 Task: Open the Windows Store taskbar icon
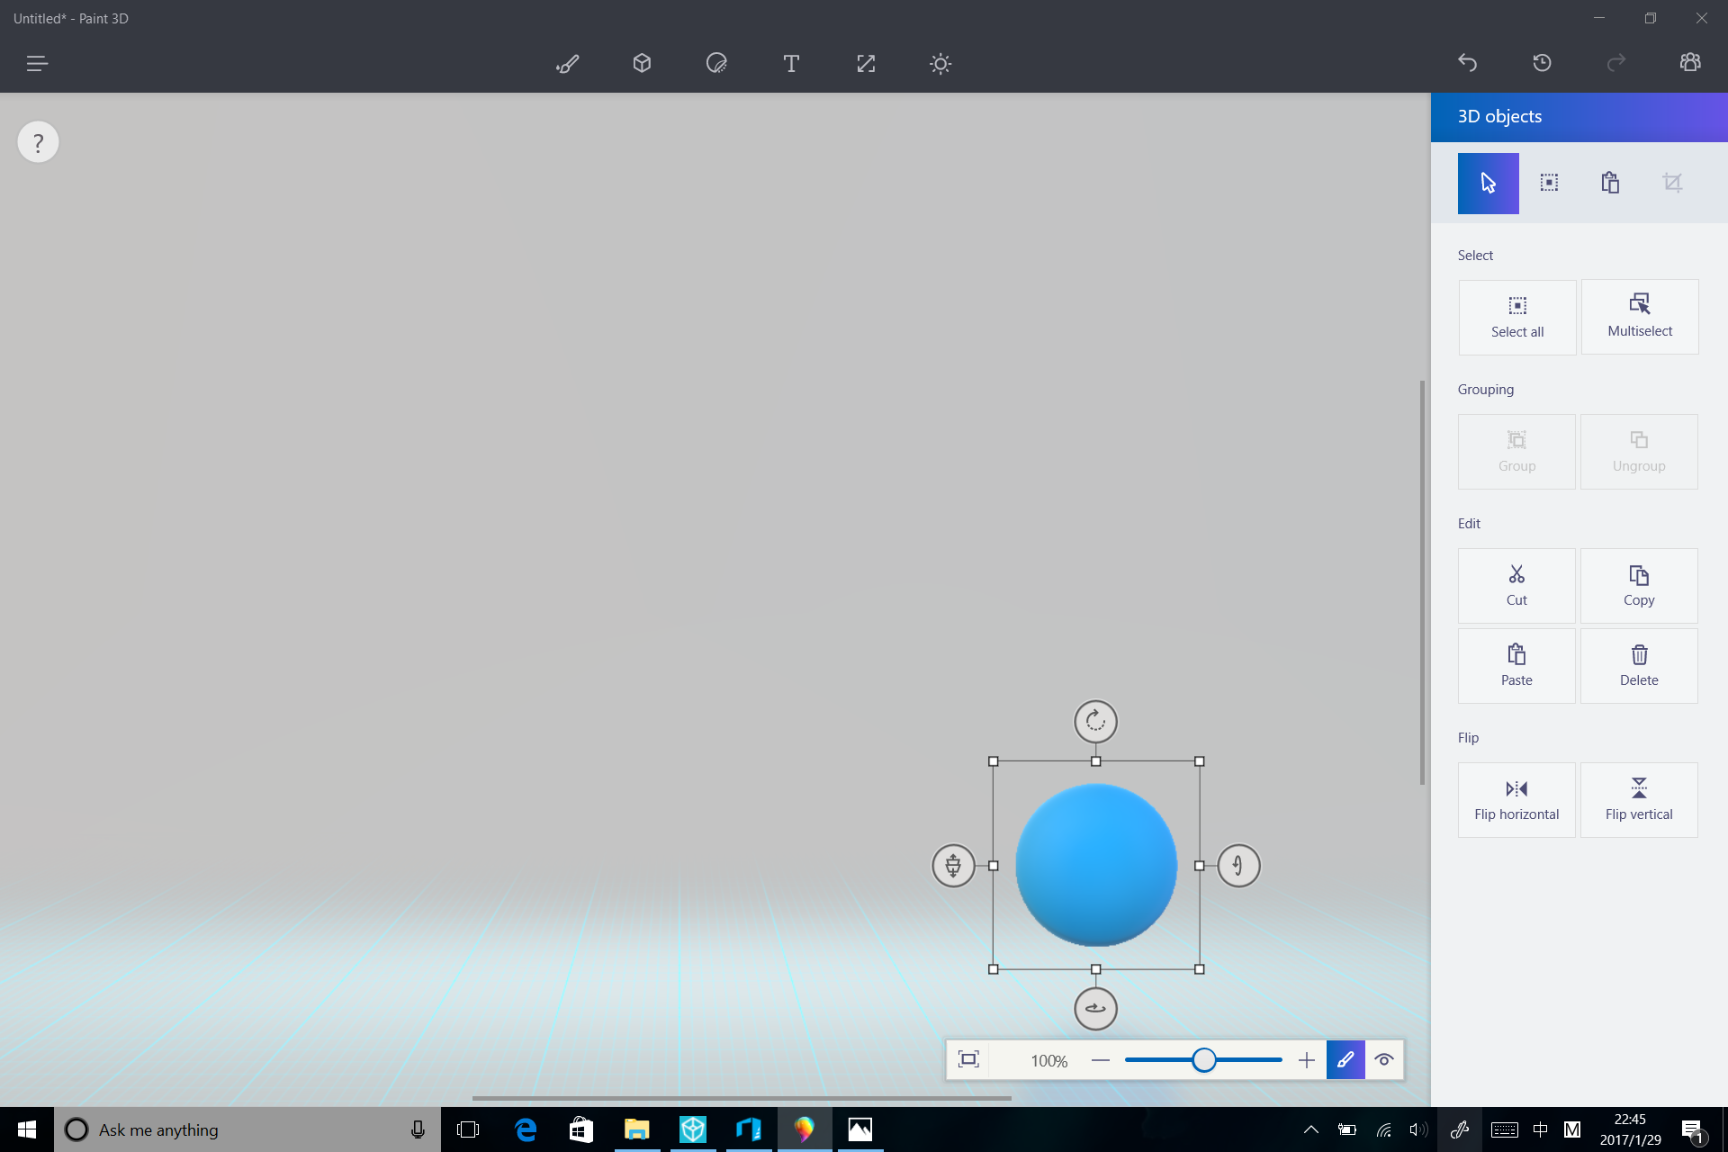pos(581,1130)
